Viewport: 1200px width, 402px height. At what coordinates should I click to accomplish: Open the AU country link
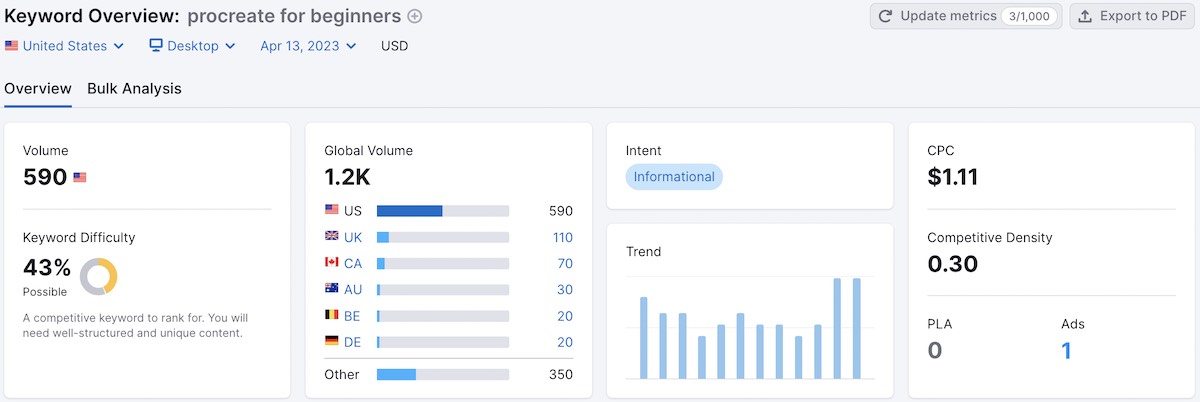[x=353, y=289]
